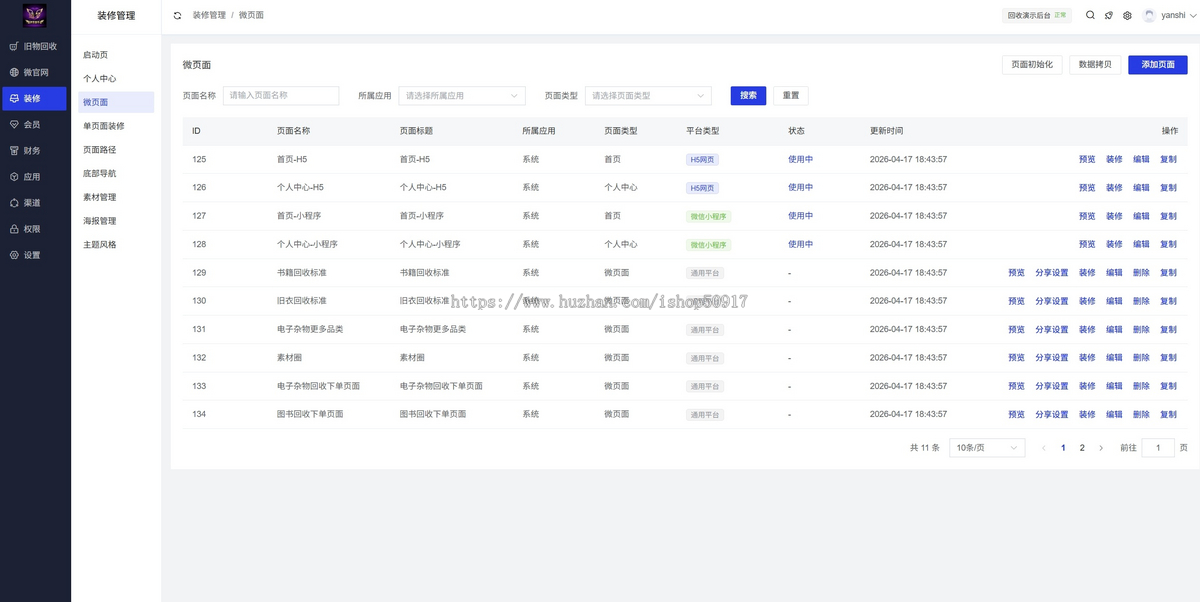Click the search magnifier icon in header
Image resolution: width=1200 pixels, height=602 pixels.
1090,16
